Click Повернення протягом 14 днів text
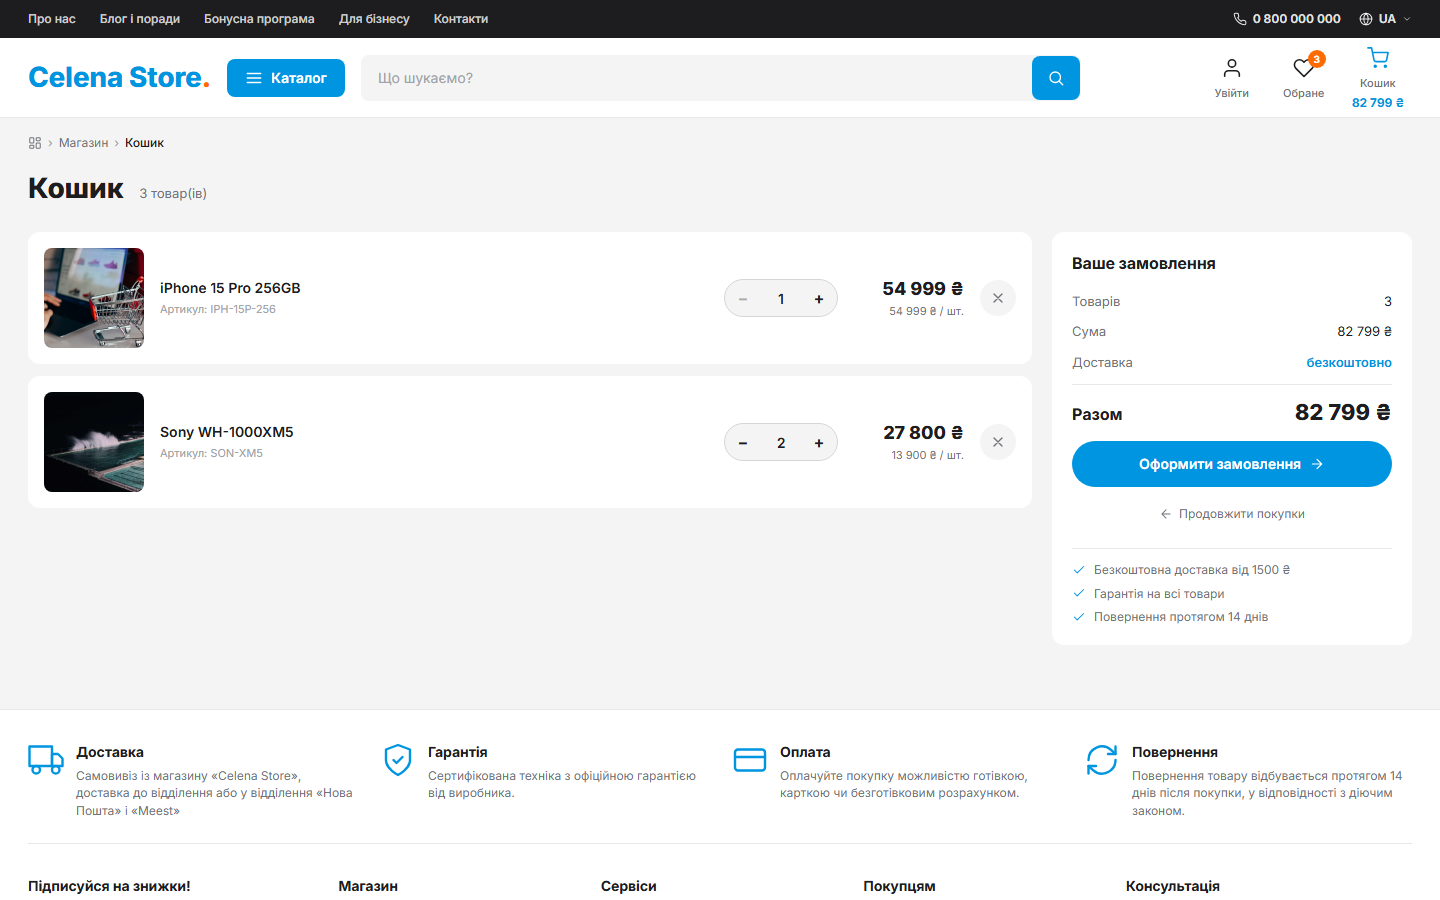This screenshot has height=900, width=1440. 1181,617
